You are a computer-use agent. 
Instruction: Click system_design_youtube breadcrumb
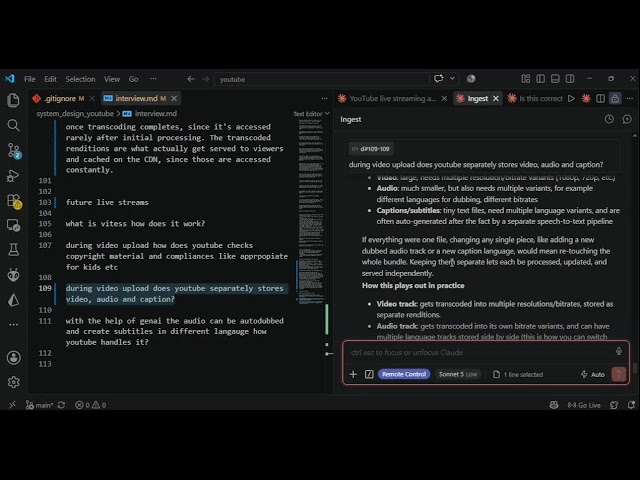pos(75,113)
